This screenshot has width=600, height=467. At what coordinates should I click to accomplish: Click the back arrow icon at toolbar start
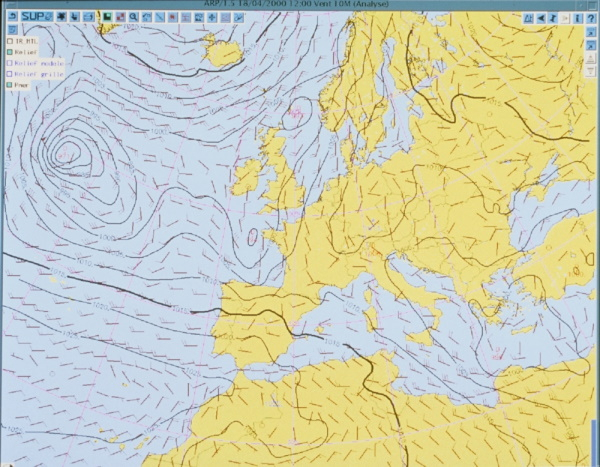[9, 17]
